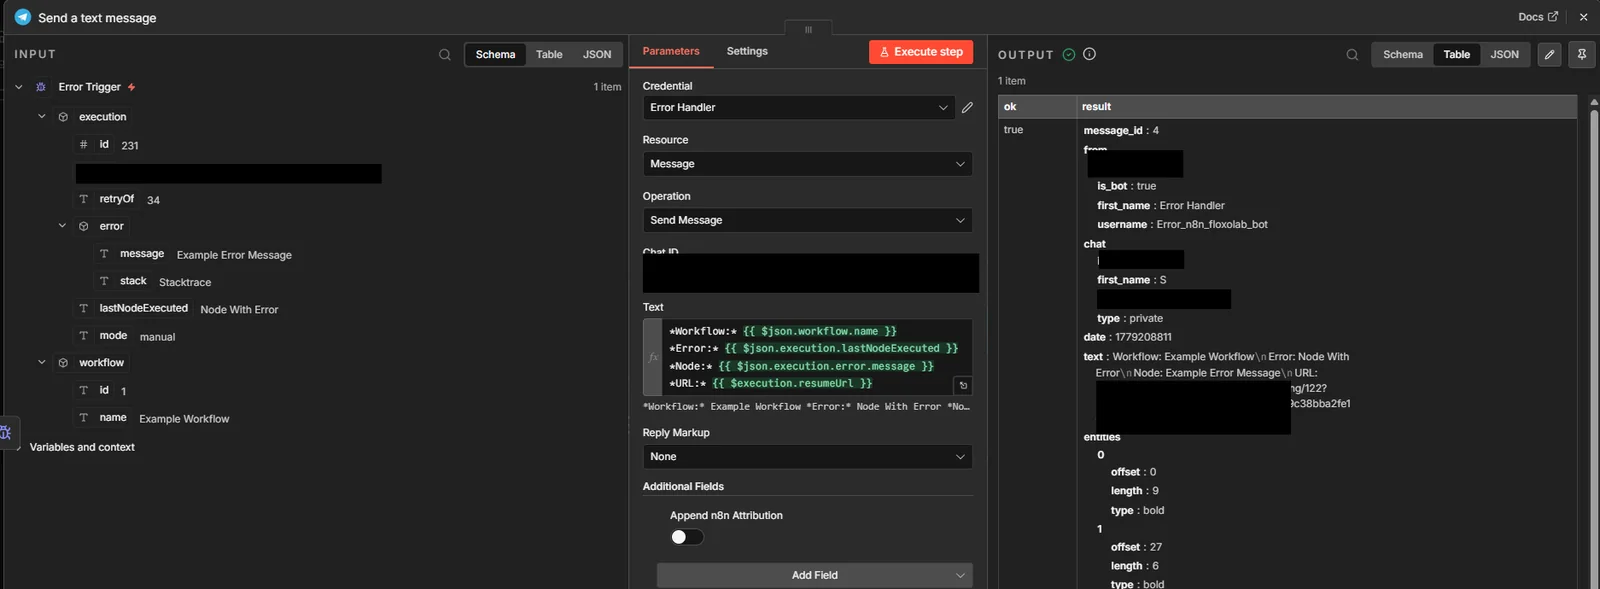Select the INPUT Schema view tab
This screenshot has width=1600, height=589.
tap(495, 55)
